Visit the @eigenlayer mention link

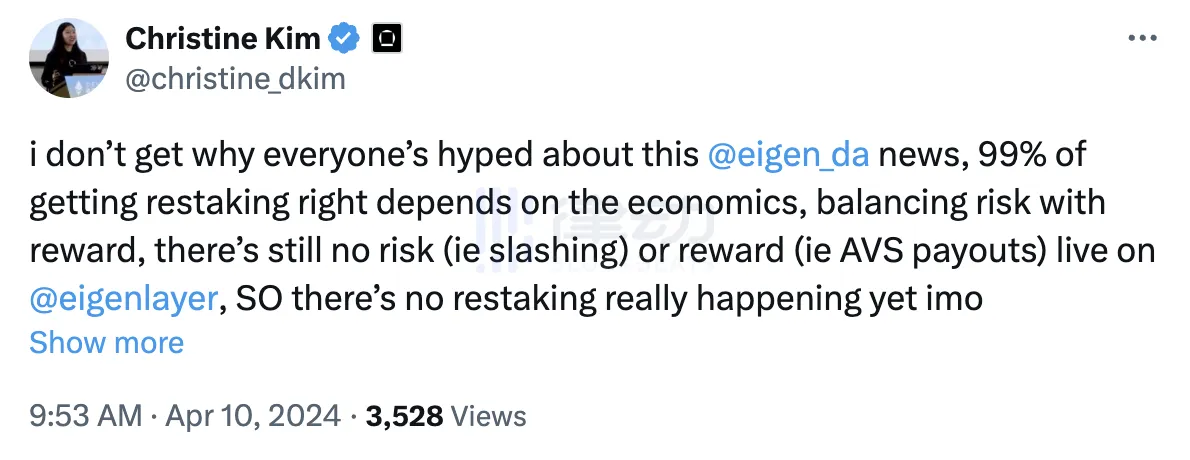(x=123, y=298)
